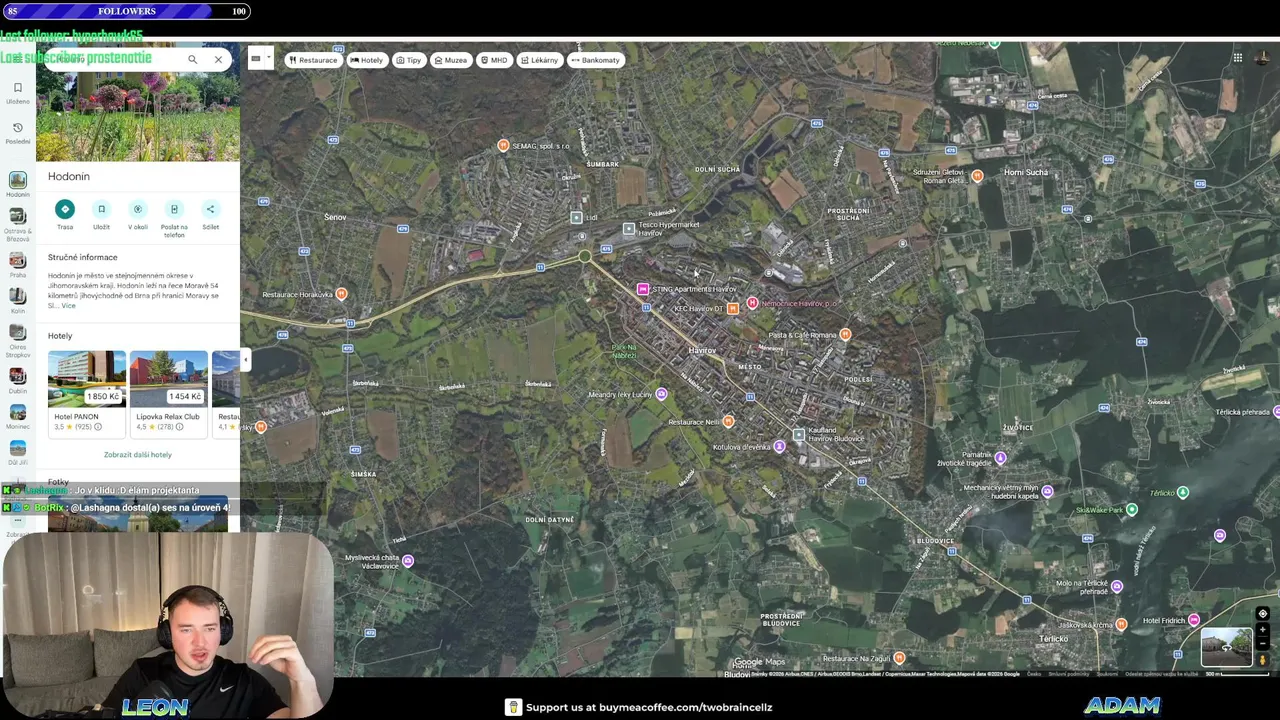
Task: Open the Myslivecká chata Václavovice pin
Action: pos(407,561)
